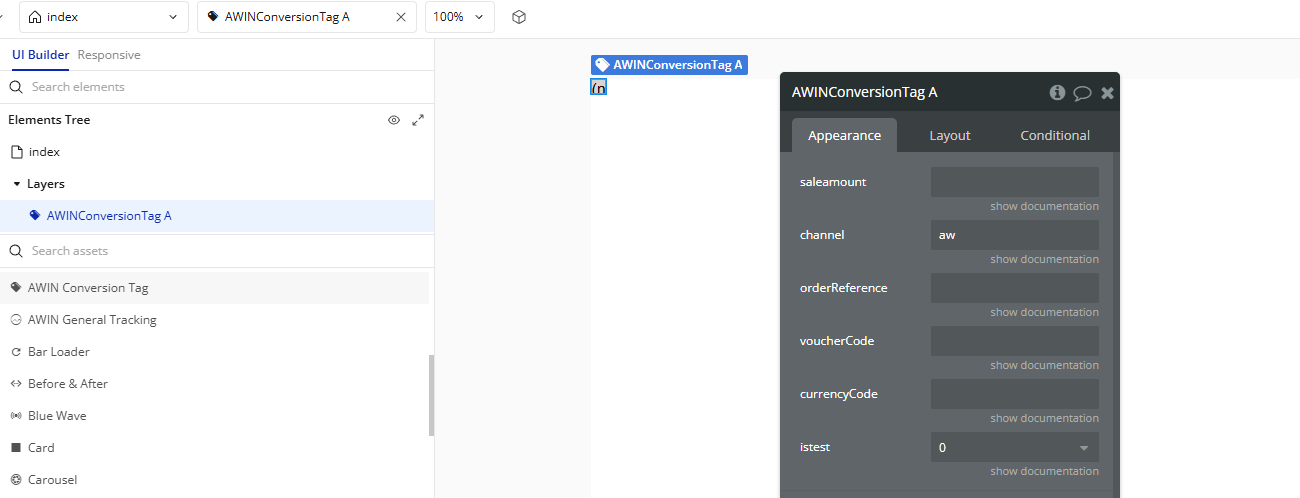Focus the Search elements field
The width and height of the screenshot is (1300, 498).
[x=217, y=87]
